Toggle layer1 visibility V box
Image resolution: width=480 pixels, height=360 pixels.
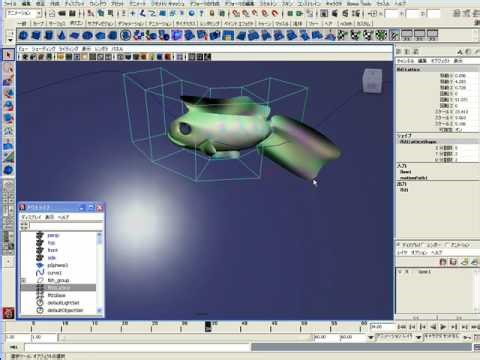[401, 272]
